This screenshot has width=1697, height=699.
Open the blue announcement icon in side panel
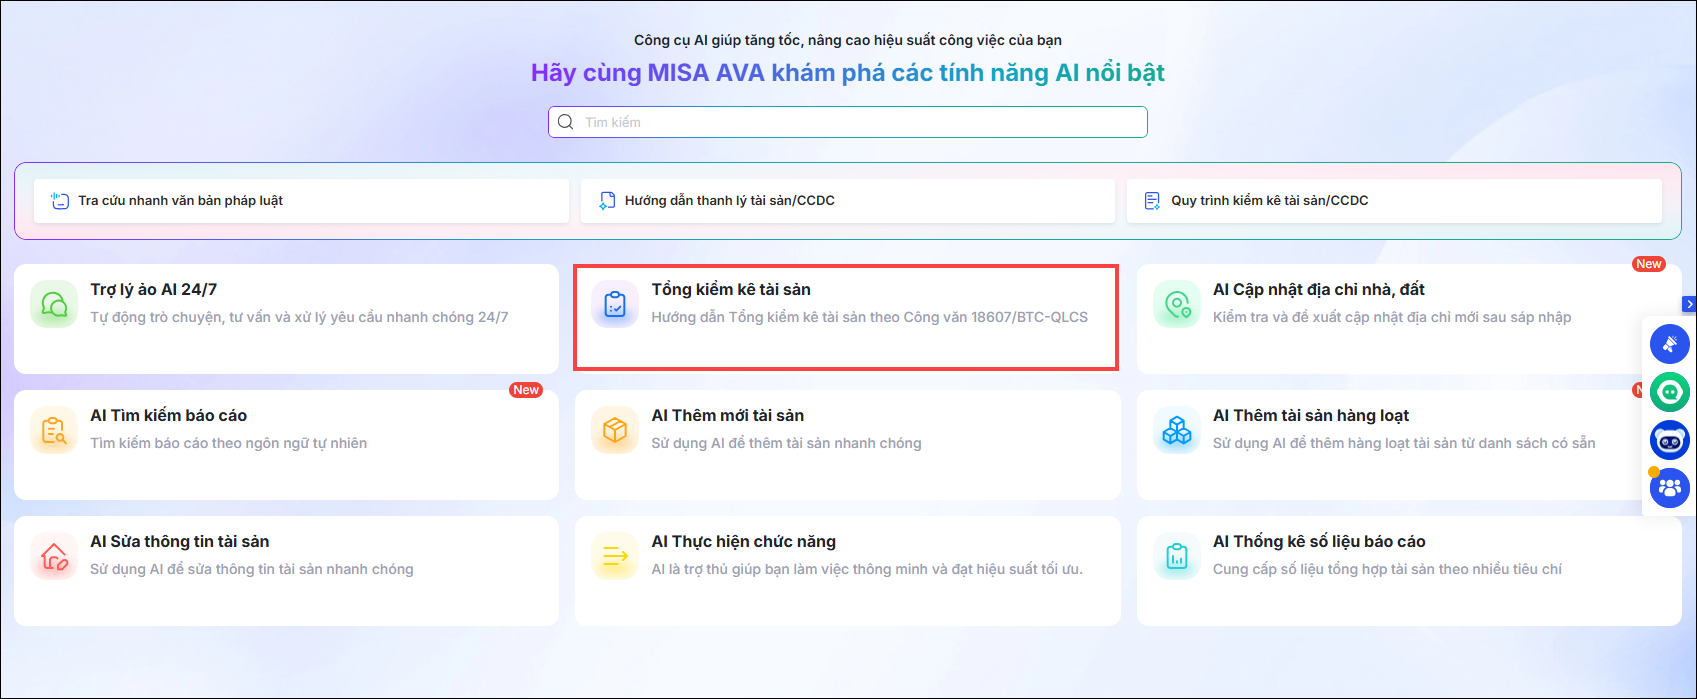coord(1669,344)
